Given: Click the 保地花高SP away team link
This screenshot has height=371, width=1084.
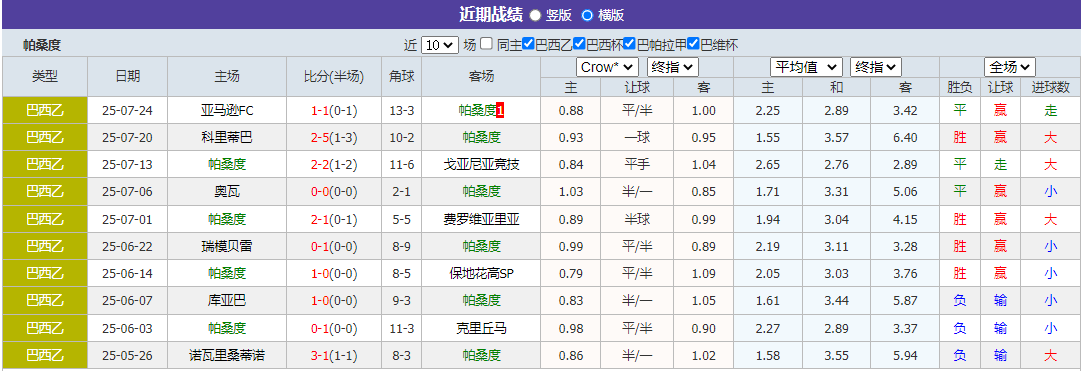Looking at the screenshot, I should click(x=481, y=274).
